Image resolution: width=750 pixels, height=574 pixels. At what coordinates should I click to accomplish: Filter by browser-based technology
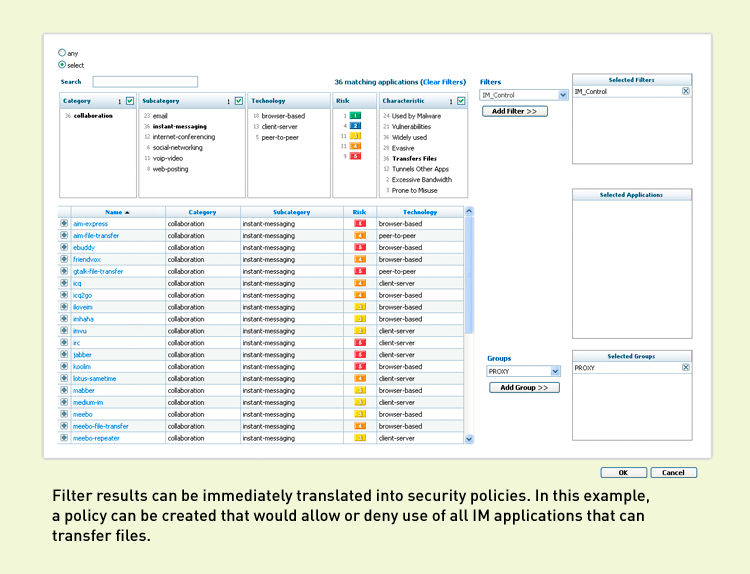283,116
